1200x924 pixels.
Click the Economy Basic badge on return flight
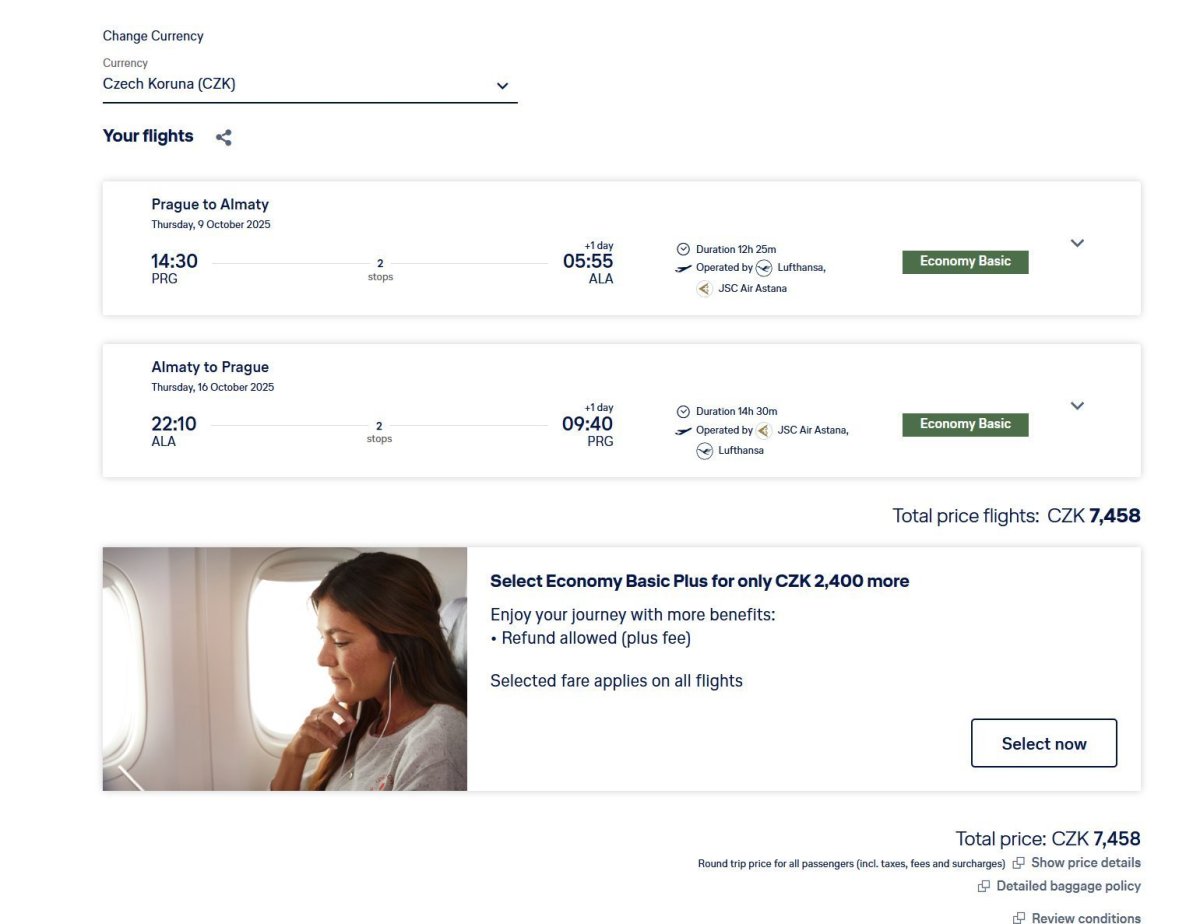(965, 425)
